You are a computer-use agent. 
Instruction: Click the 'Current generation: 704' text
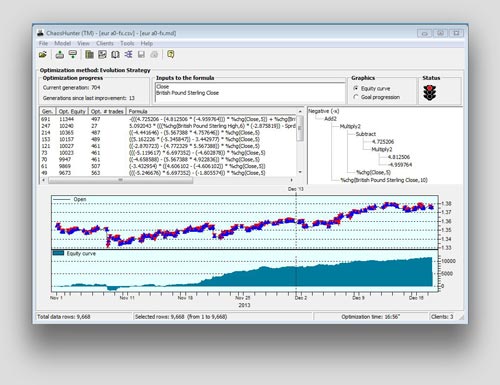[72, 87]
